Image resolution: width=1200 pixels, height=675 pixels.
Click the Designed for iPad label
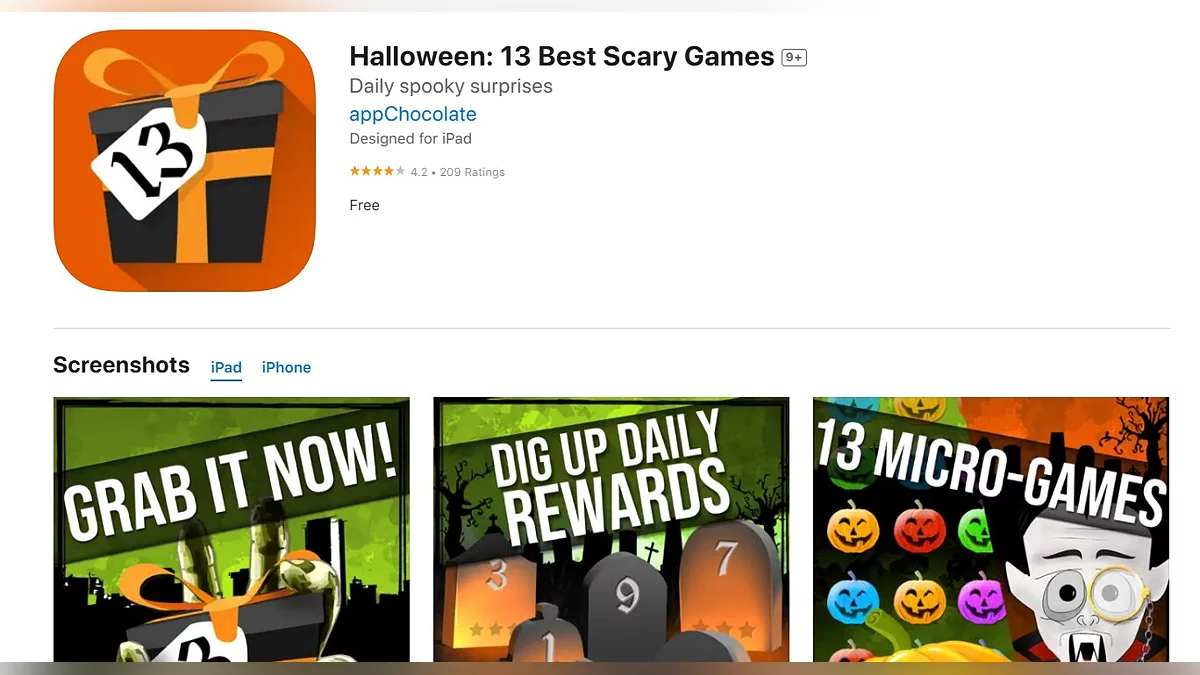410,139
